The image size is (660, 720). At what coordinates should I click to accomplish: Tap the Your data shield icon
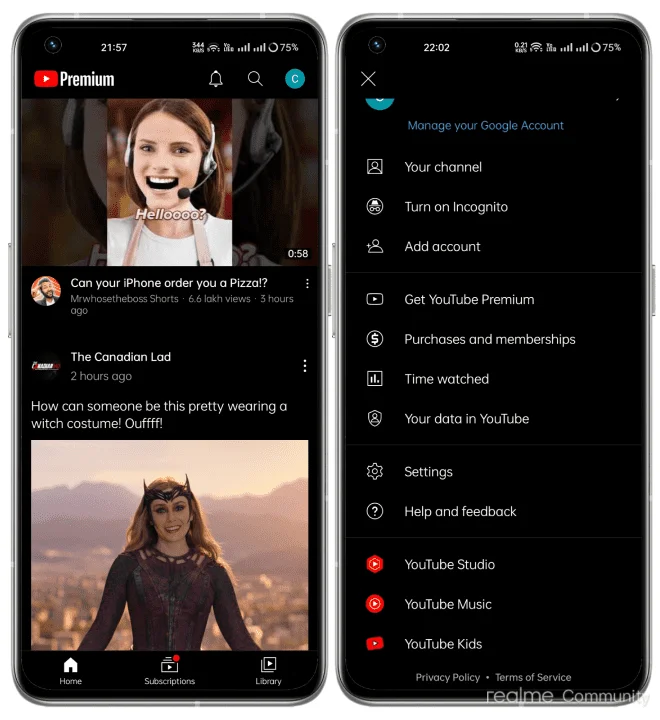[x=375, y=418]
